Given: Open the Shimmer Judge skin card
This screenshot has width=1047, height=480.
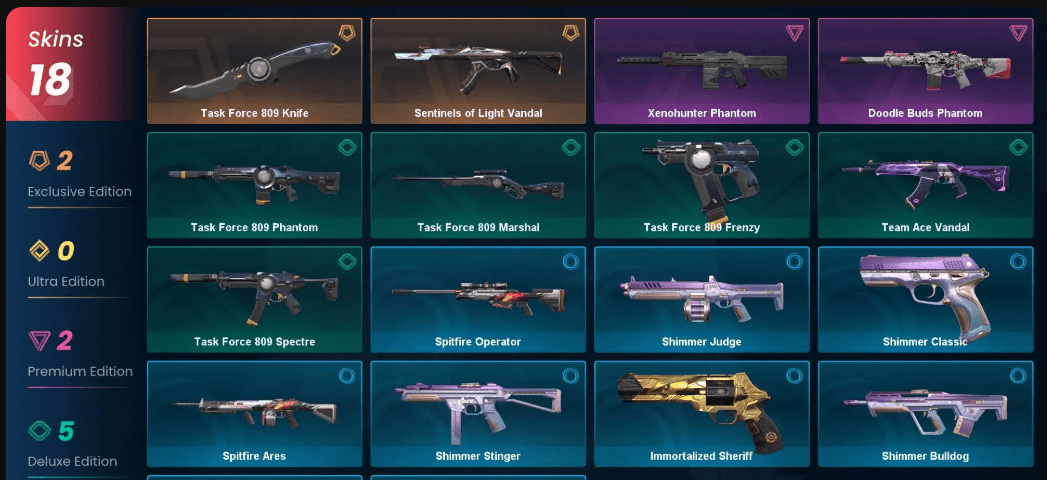Looking at the screenshot, I should click(702, 300).
